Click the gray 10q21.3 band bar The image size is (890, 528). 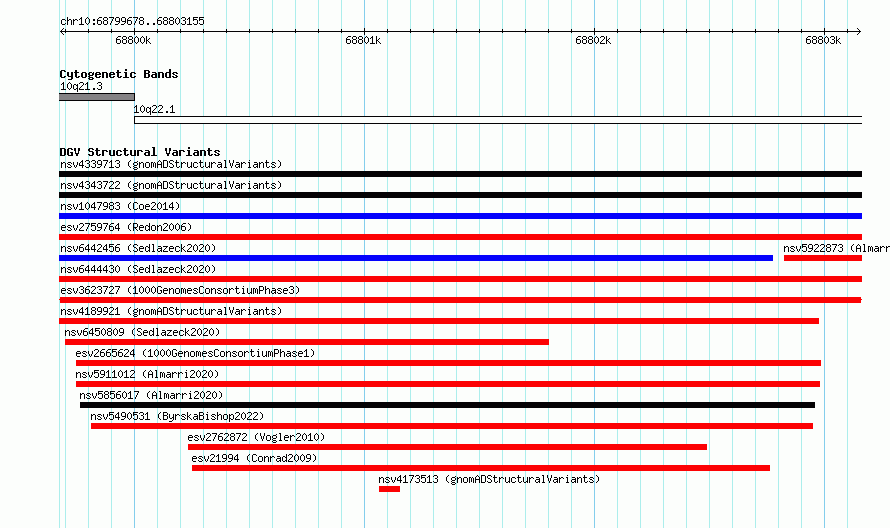click(x=97, y=97)
